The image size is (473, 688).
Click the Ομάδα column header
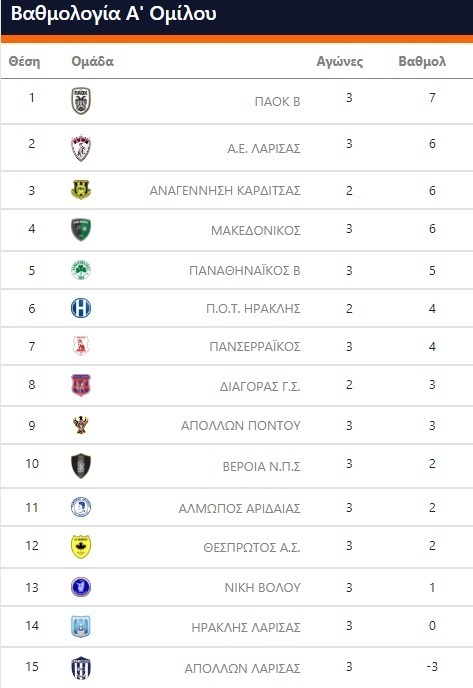[x=93, y=61]
